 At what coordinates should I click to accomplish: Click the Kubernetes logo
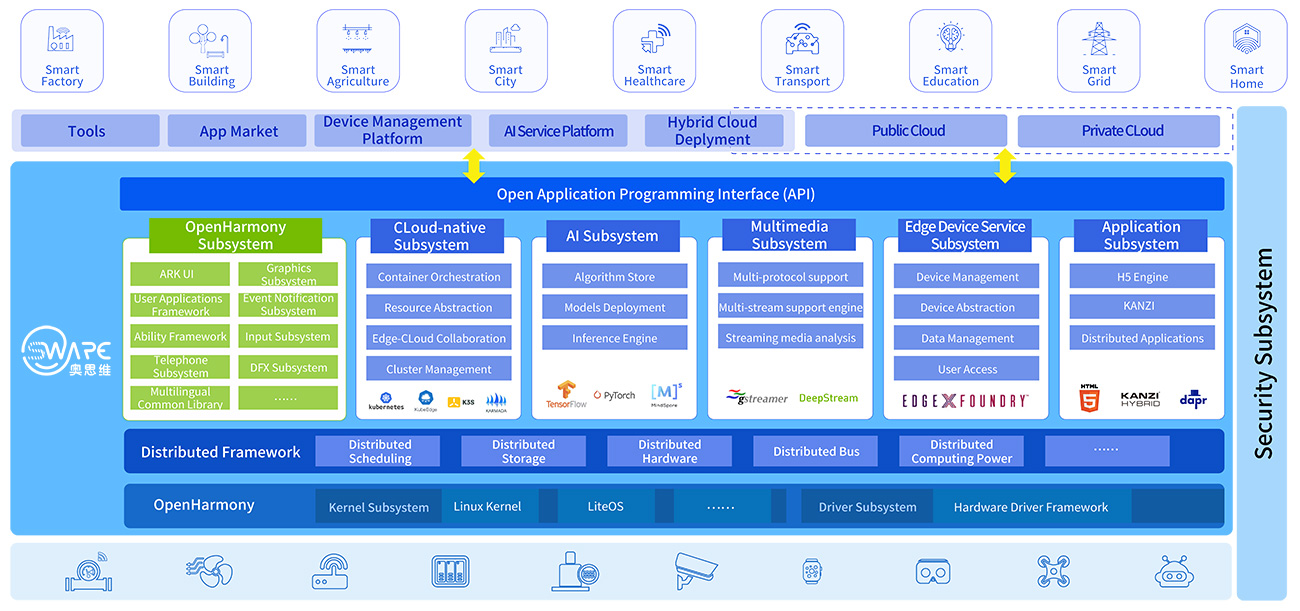click(x=386, y=400)
